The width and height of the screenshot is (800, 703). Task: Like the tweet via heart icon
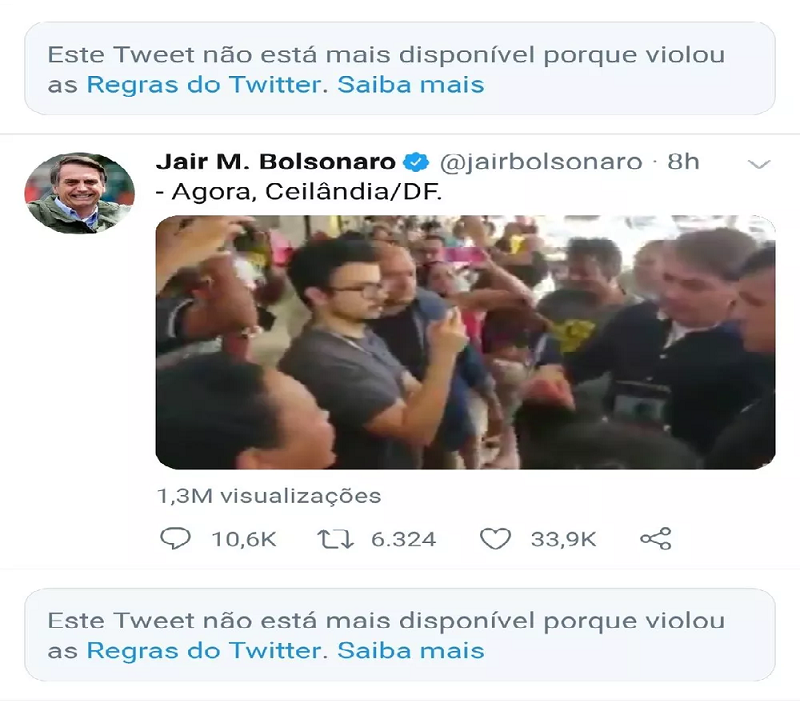[x=495, y=539]
